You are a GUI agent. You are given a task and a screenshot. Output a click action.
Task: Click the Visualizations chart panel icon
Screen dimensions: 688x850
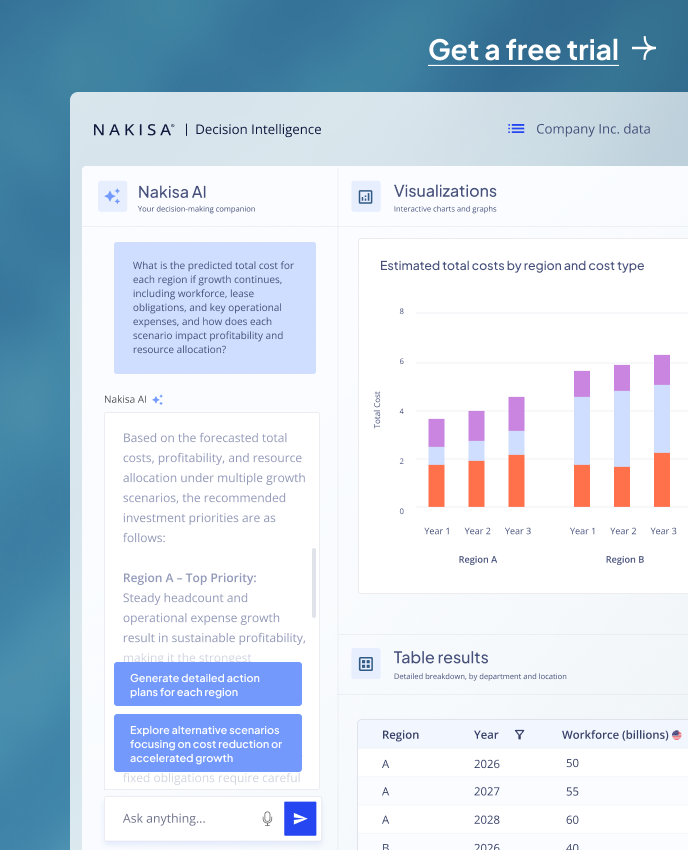[x=366, y=196]
